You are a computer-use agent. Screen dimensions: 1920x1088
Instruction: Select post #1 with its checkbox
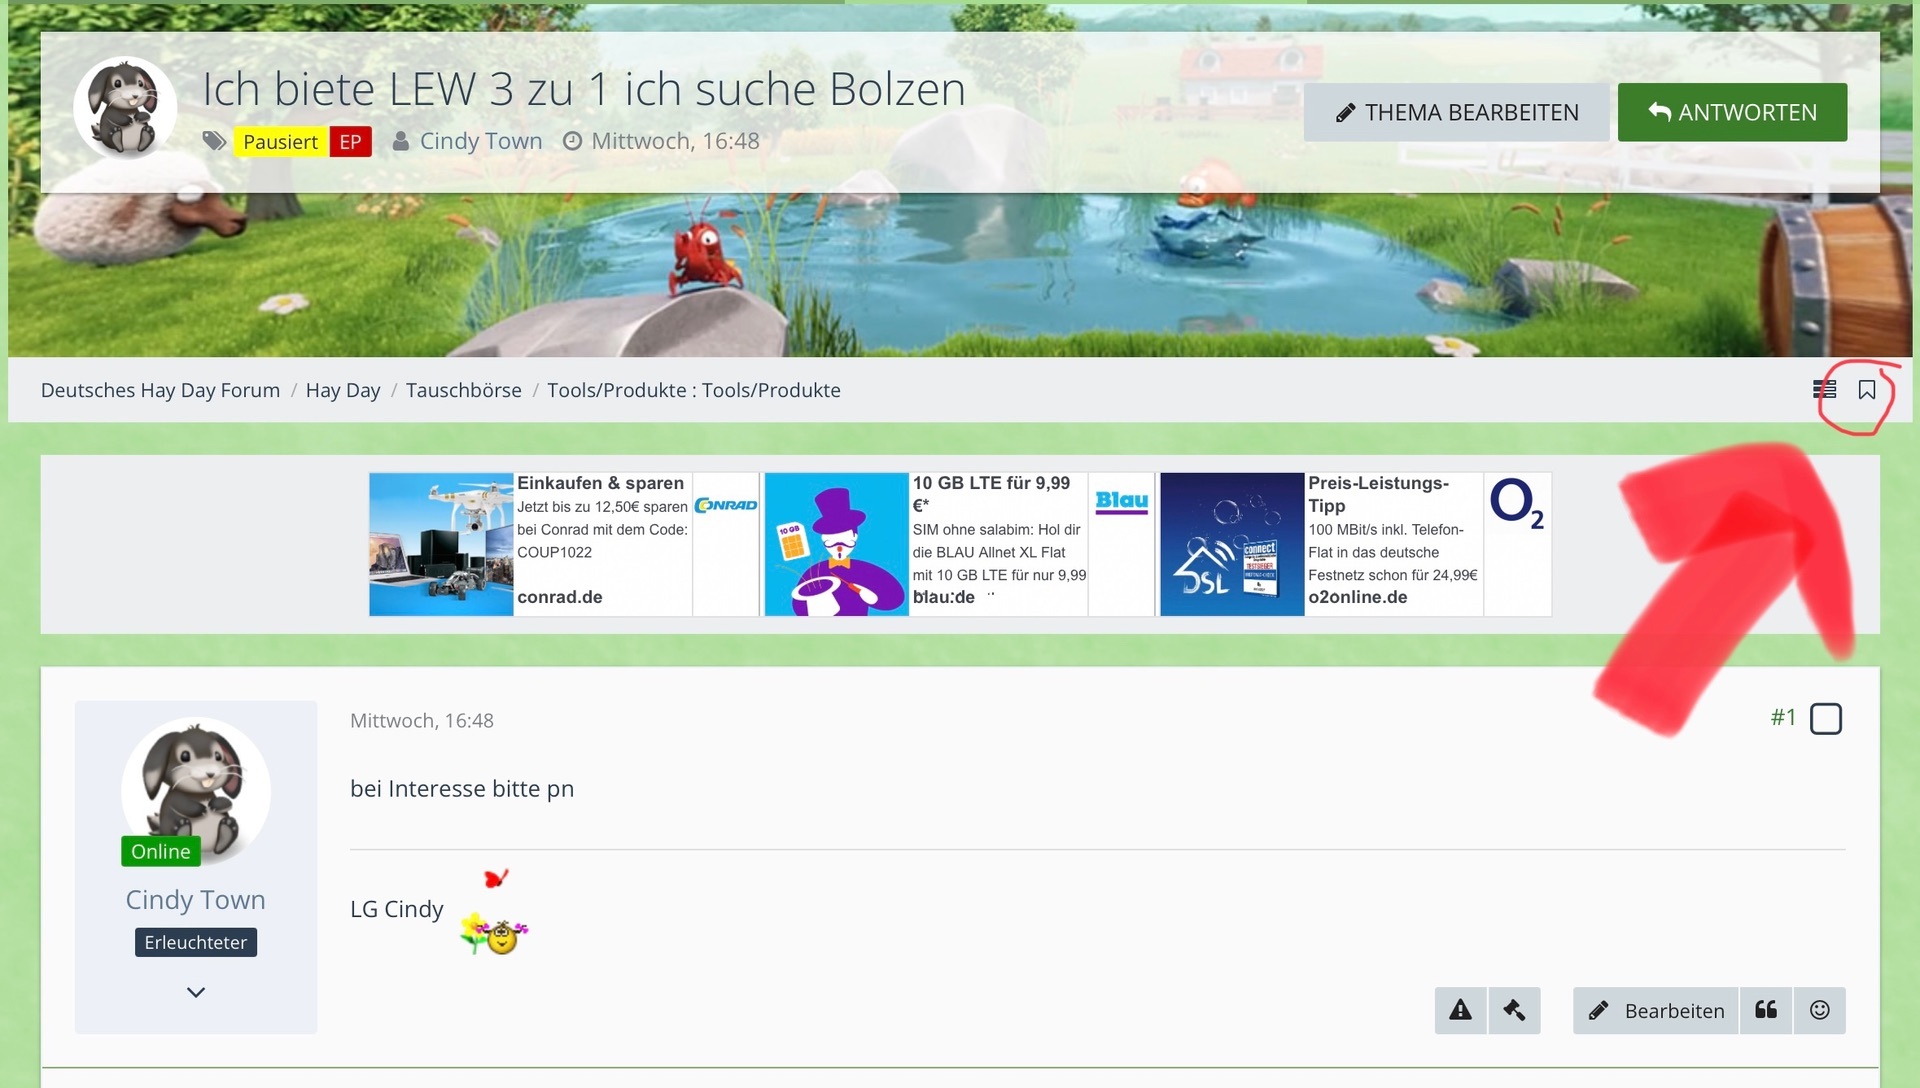coord(1825,718)
